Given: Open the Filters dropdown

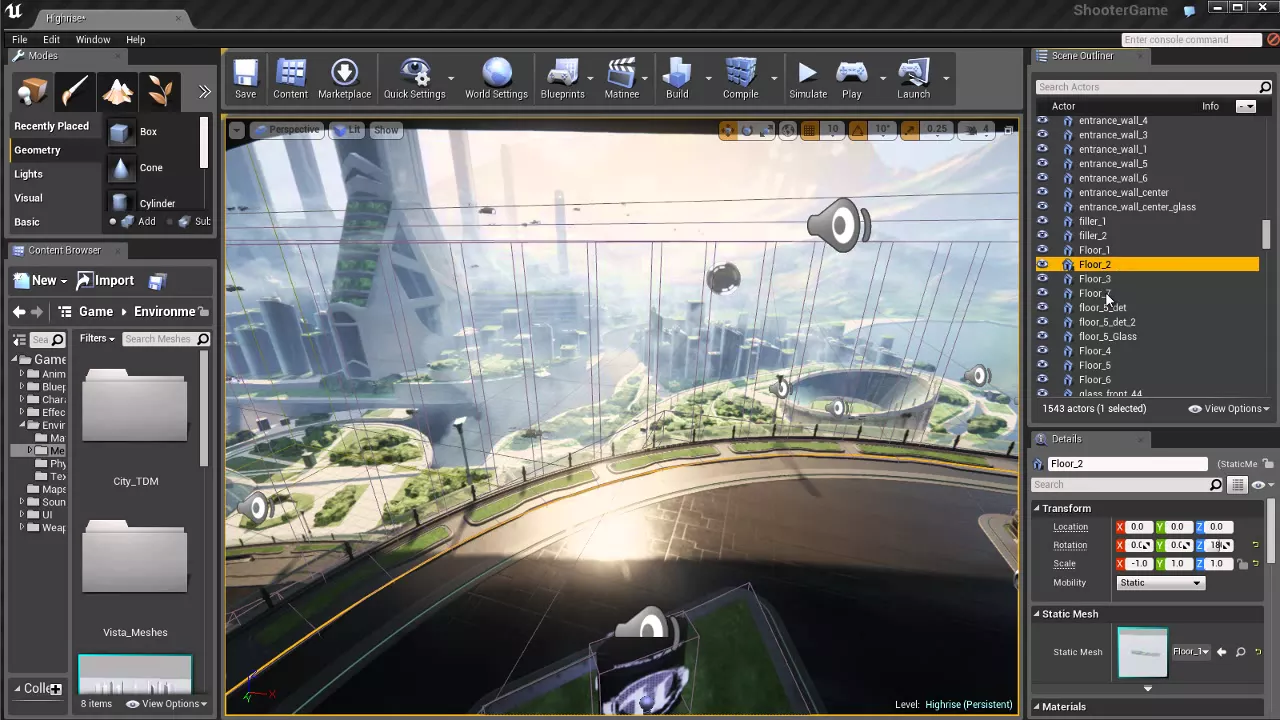Looking at the screenshot, I should pos(98,339).
